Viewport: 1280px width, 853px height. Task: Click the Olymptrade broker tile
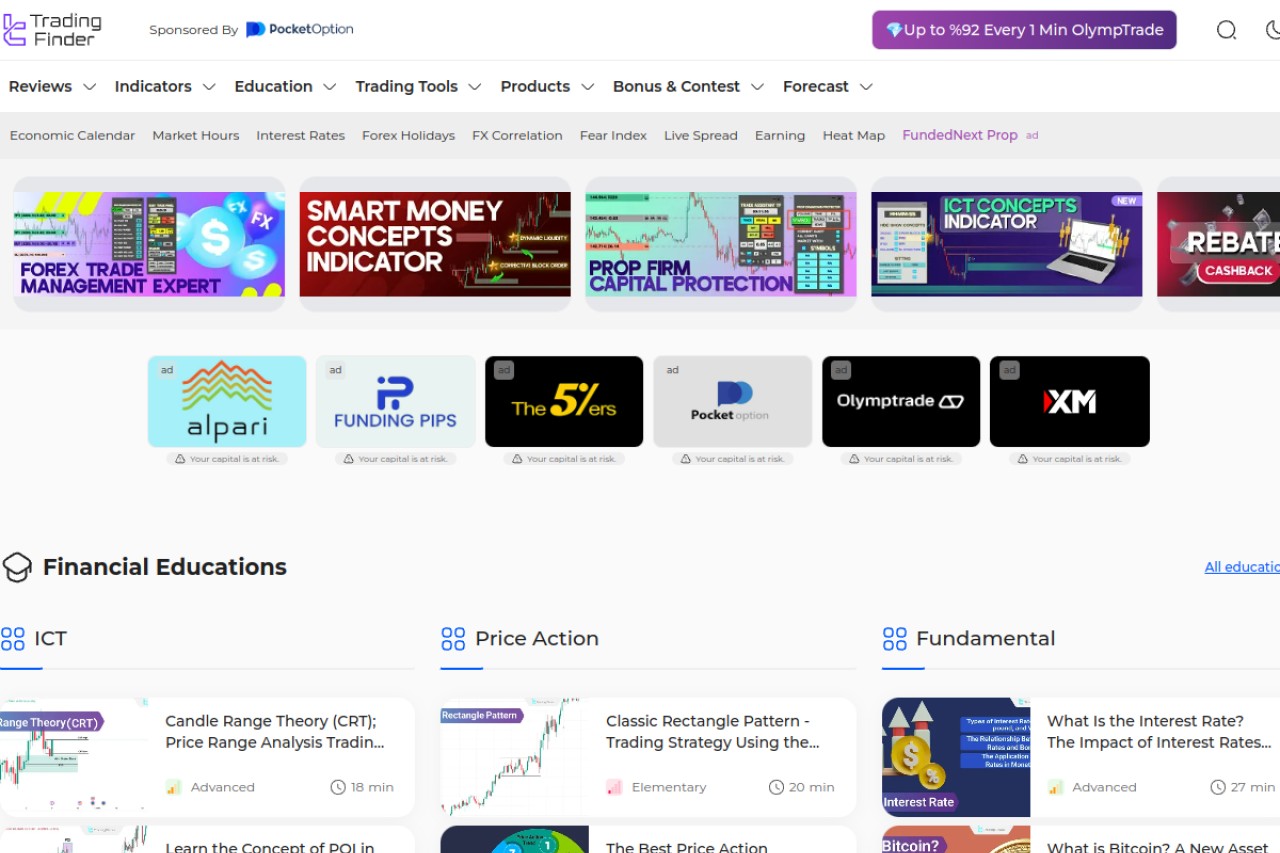pos(901,401)
